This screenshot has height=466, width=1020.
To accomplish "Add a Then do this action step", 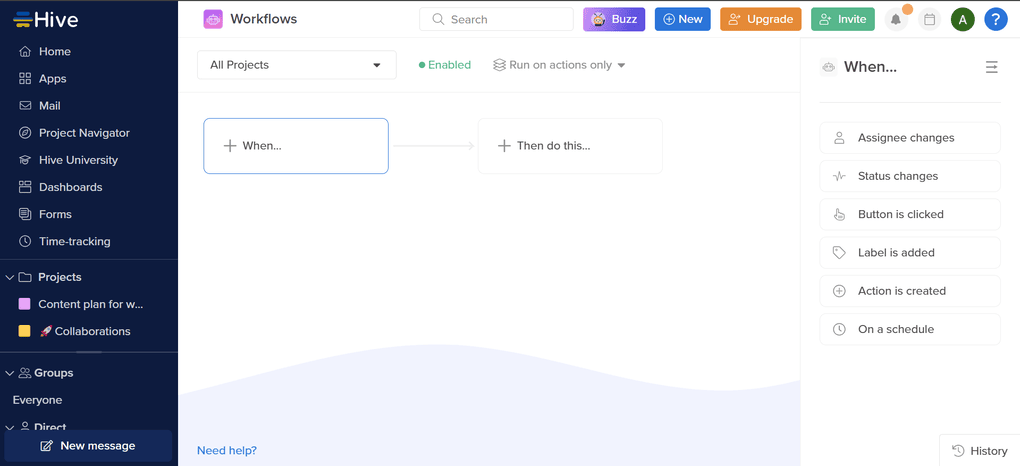I will [x=569, y=146].
